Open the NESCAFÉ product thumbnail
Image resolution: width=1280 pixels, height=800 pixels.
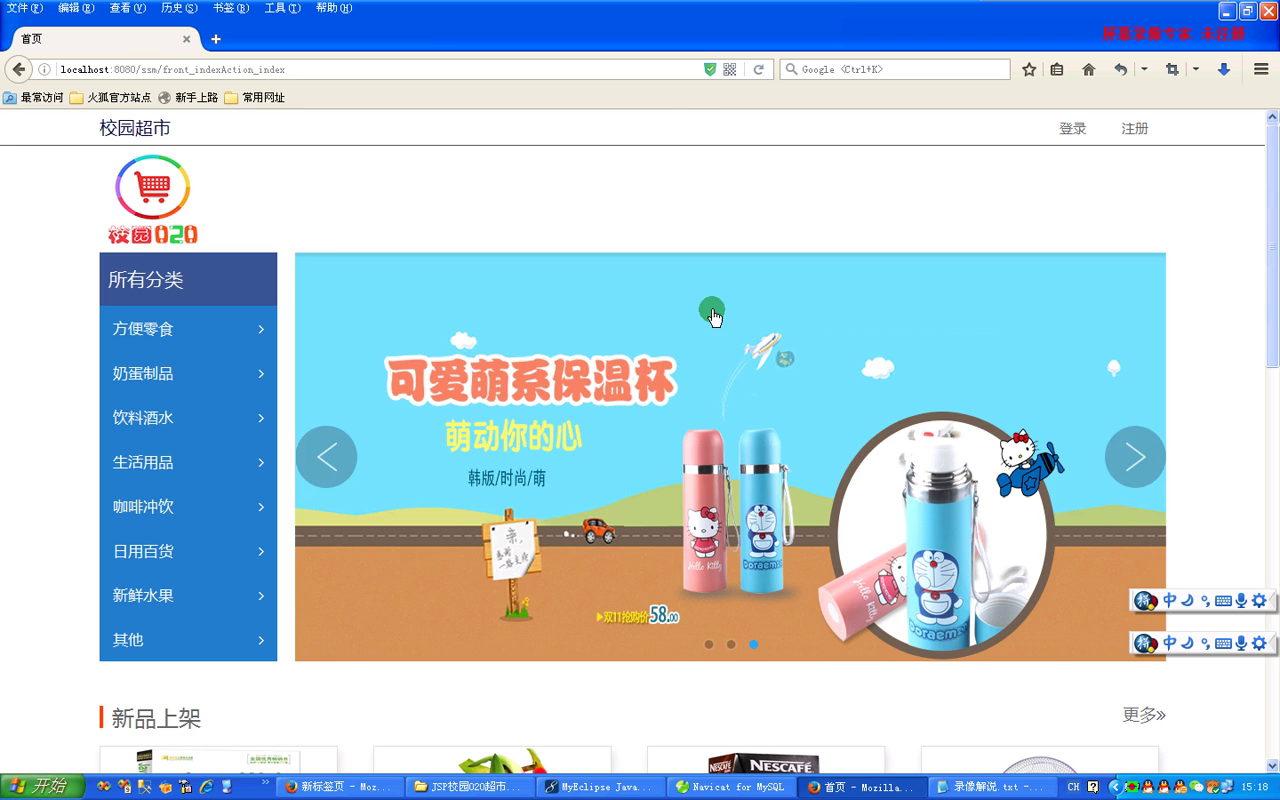coord(766,762)
